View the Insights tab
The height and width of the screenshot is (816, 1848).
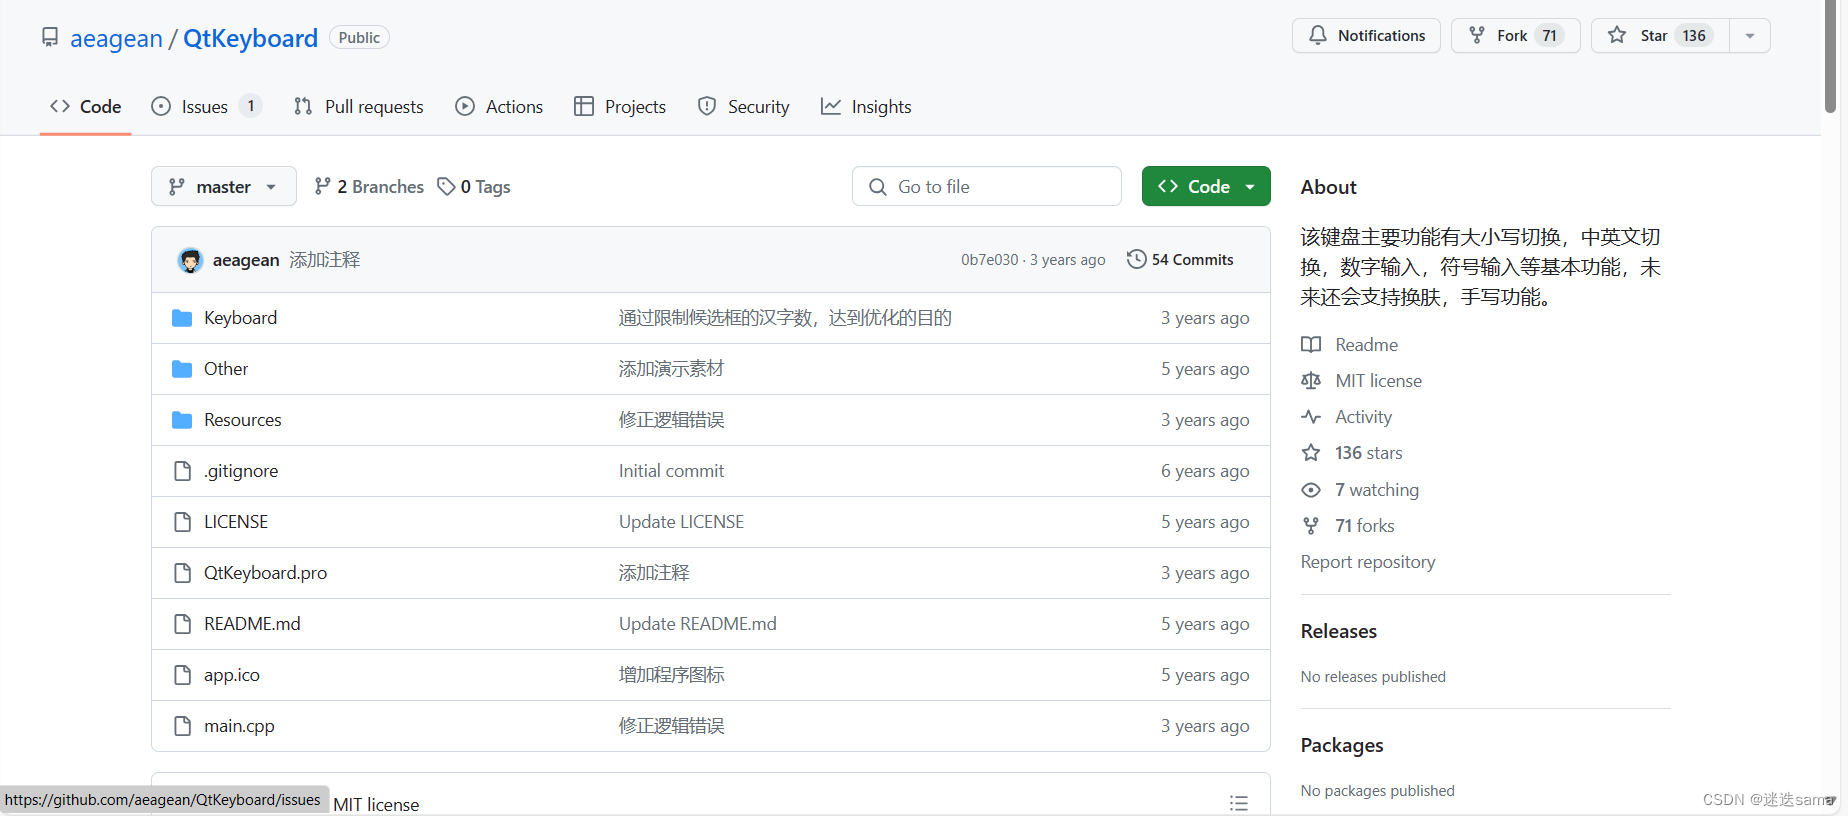click(866, 107)
